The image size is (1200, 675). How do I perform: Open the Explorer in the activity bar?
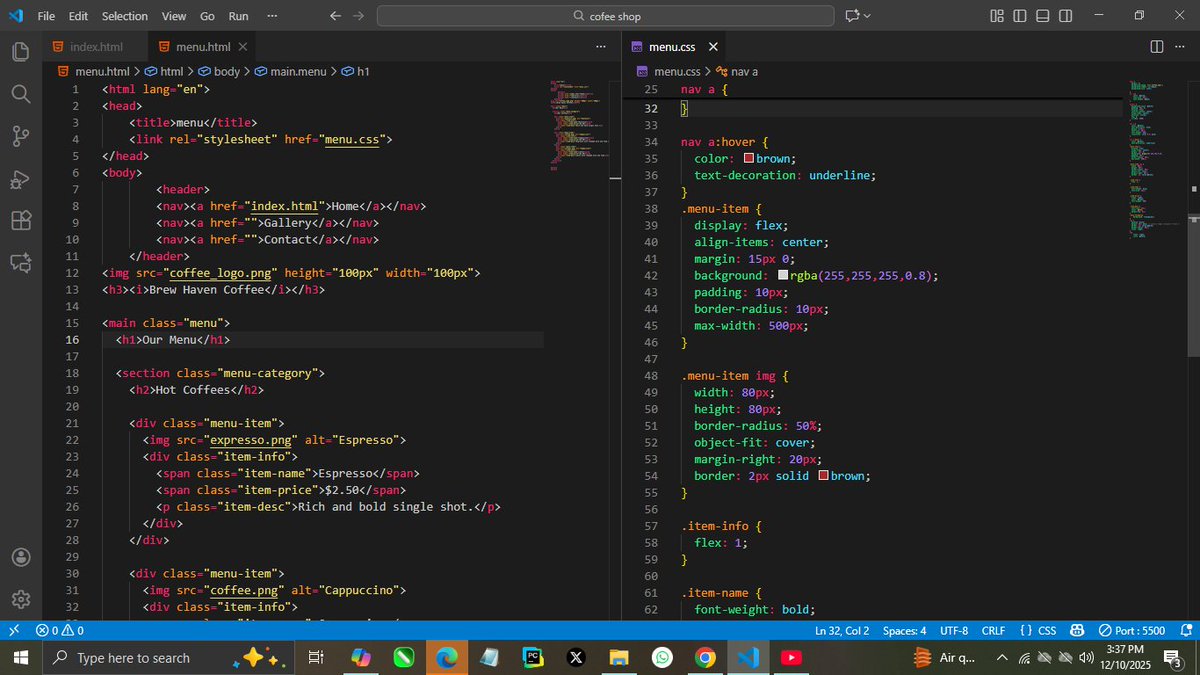coord(20,51)
